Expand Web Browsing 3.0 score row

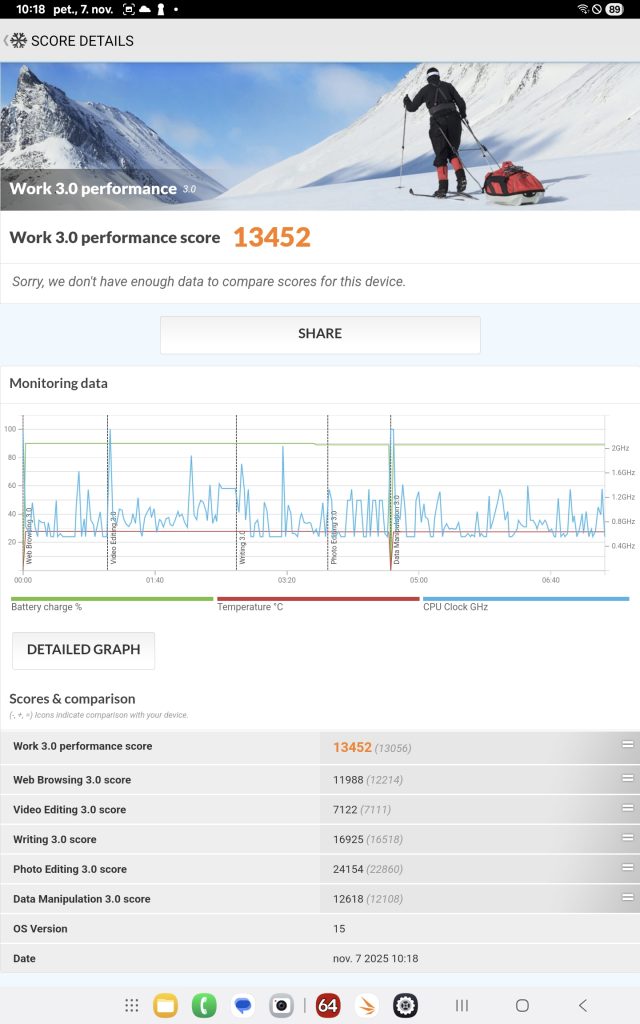(627, 779)
